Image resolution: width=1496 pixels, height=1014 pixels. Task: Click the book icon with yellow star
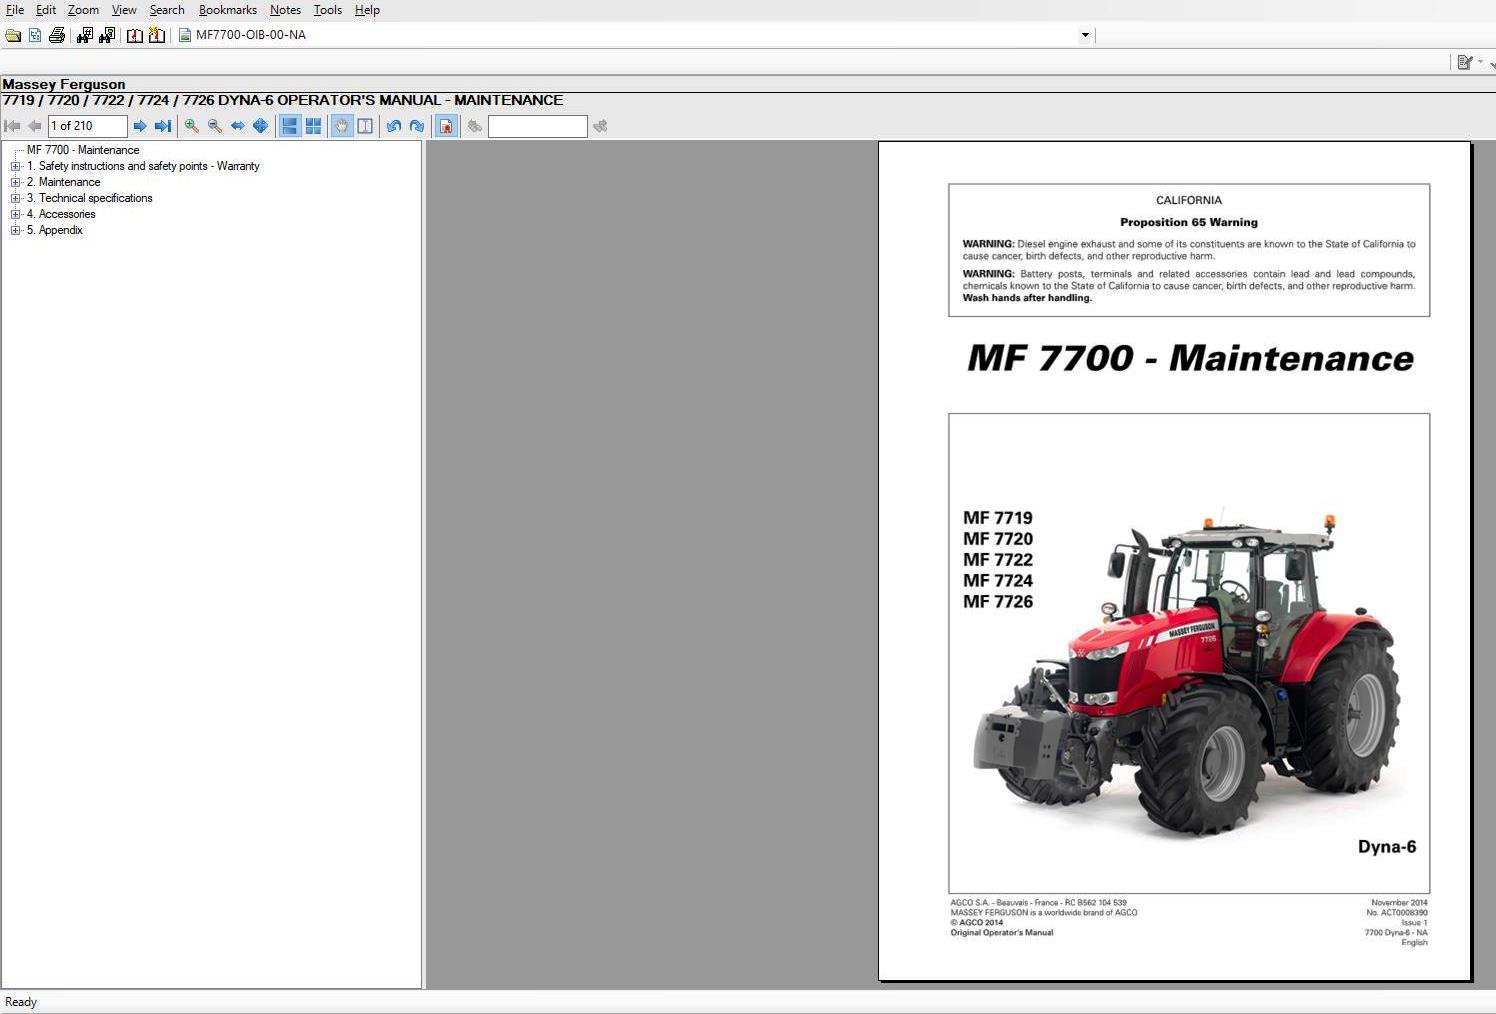(x=157, y=35)
